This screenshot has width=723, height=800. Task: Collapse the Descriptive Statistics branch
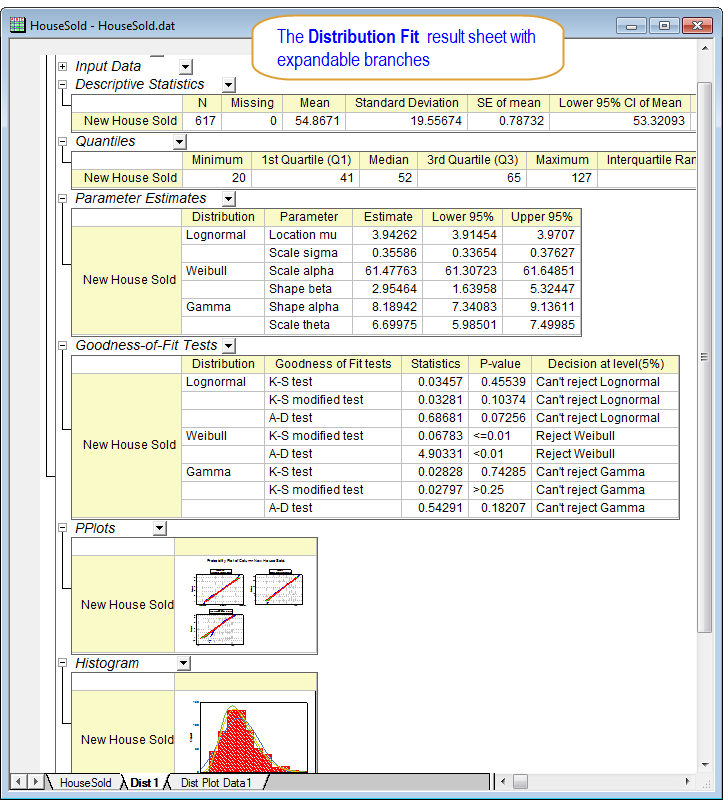62,85
